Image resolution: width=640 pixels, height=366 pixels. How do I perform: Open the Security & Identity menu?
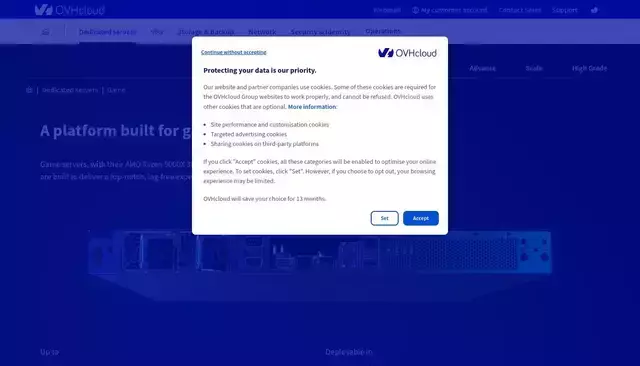[x=320, y=32]
